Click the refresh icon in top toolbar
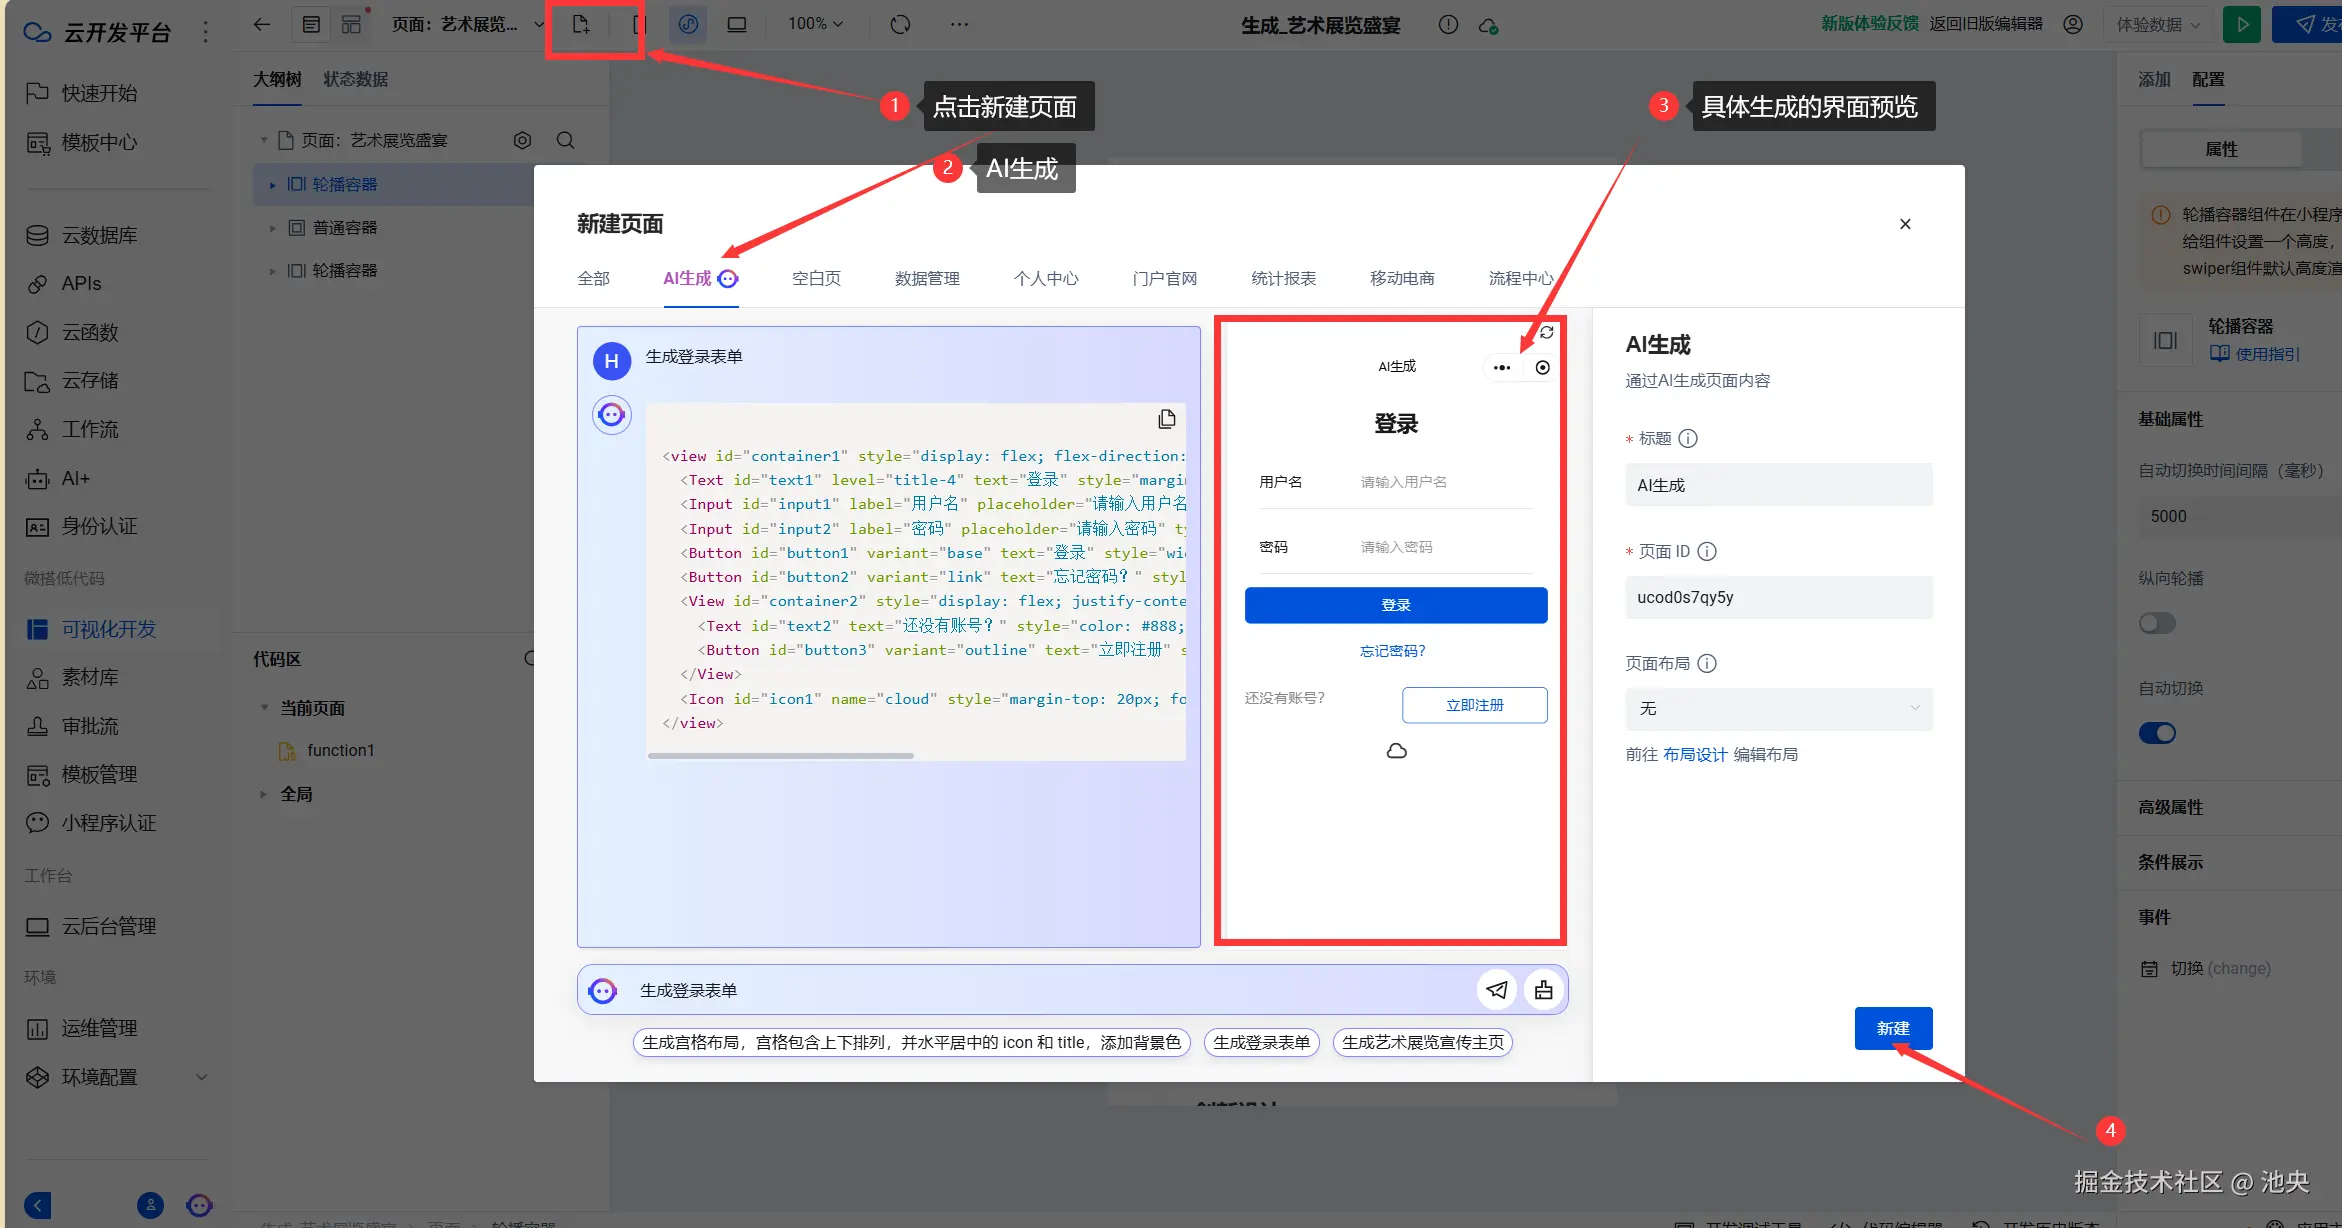 (900, 24)
